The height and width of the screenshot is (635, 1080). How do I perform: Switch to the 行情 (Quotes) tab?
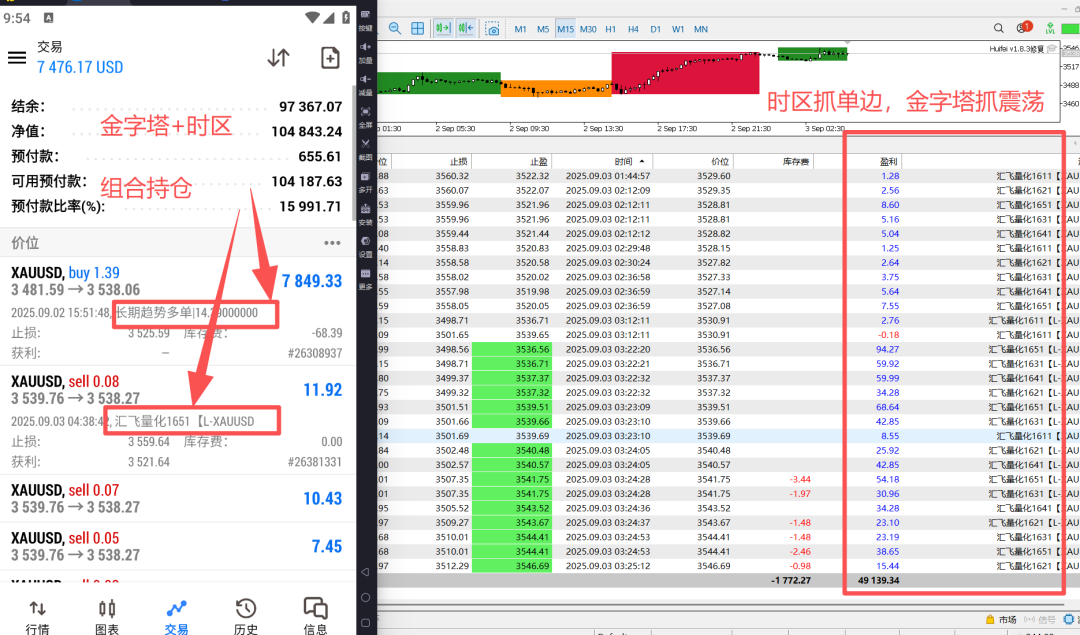(x=37, y=616)
